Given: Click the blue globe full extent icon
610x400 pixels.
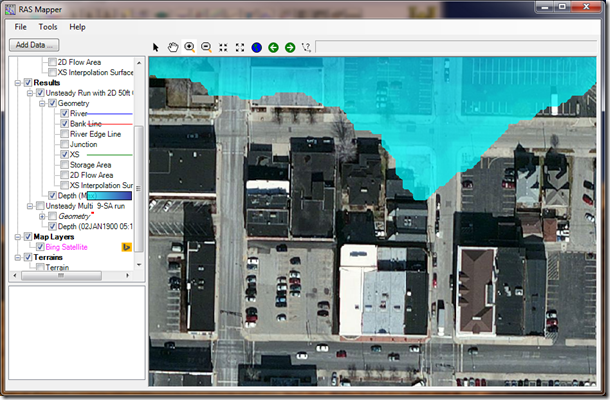Looking at the screenshot, I should point(256,47).
